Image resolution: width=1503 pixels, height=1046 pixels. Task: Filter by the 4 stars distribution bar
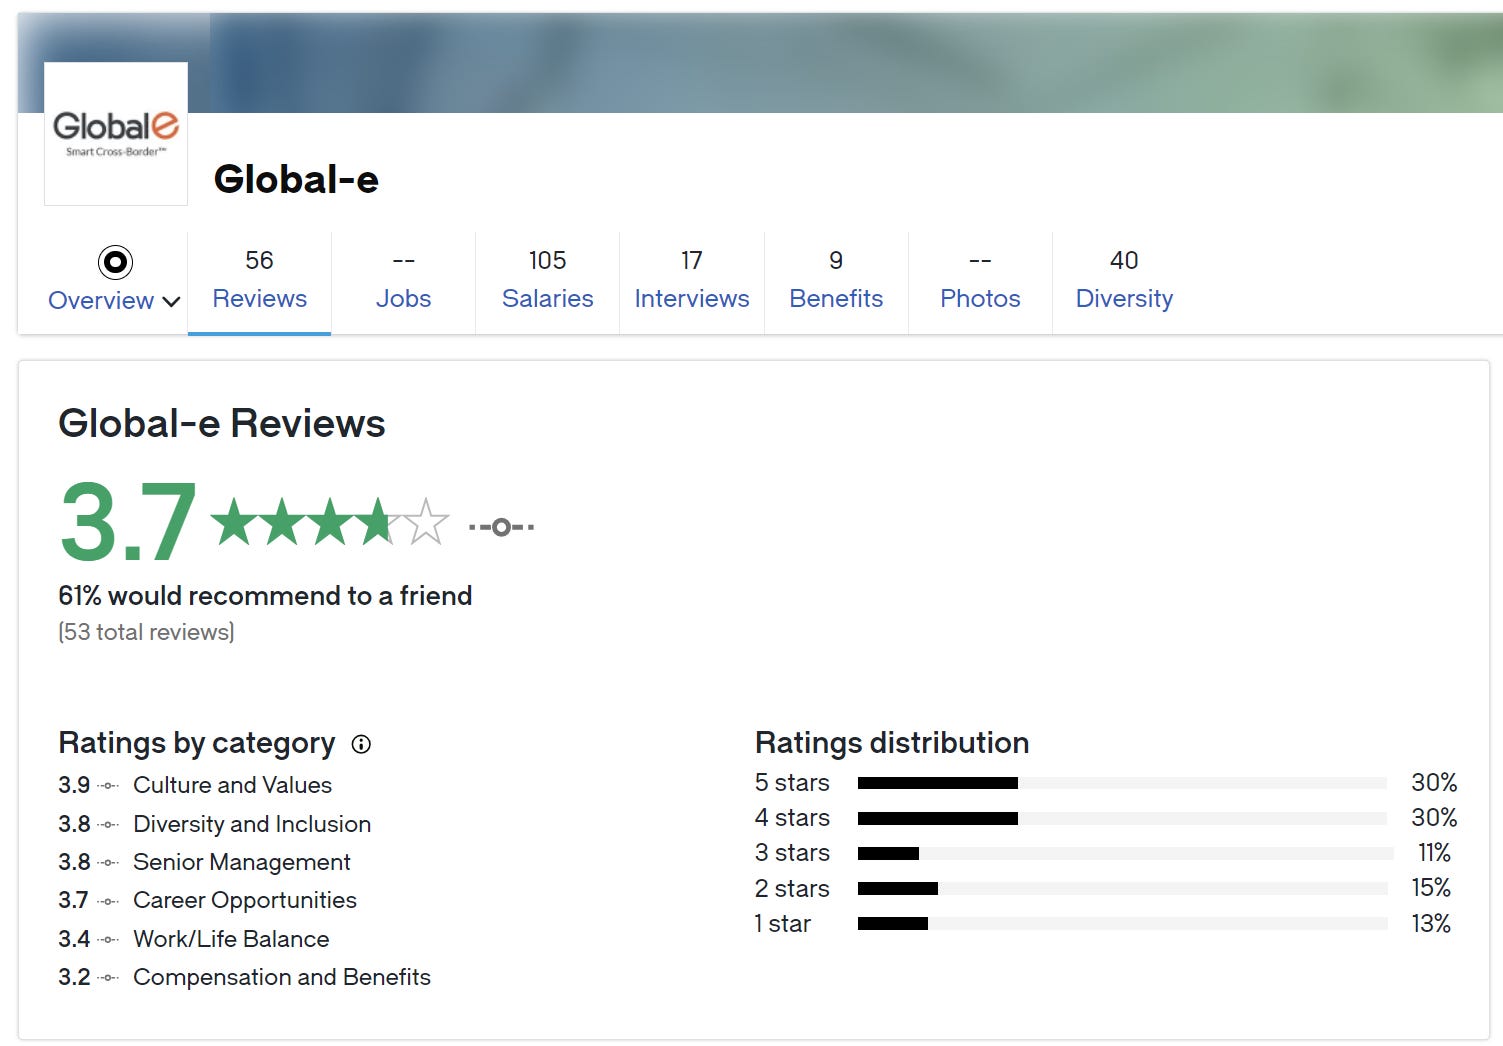pyautogui.click(x=1122, y=818)
